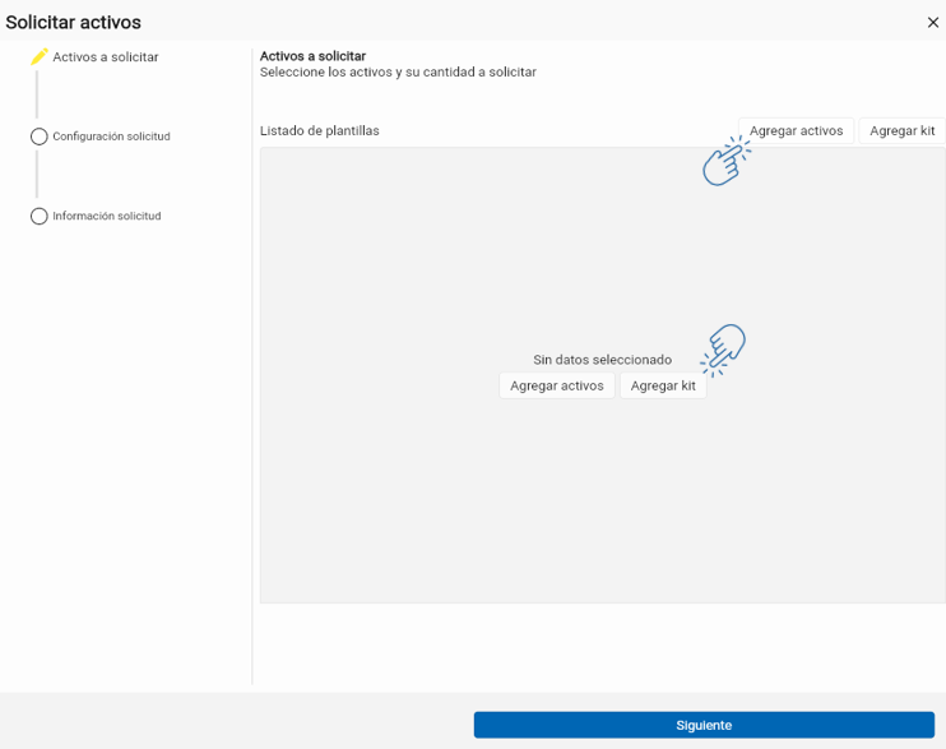Screen dimensions: 946x749
Task: Close the Solicitar activos dialog
Action: (x=933, y=22)
